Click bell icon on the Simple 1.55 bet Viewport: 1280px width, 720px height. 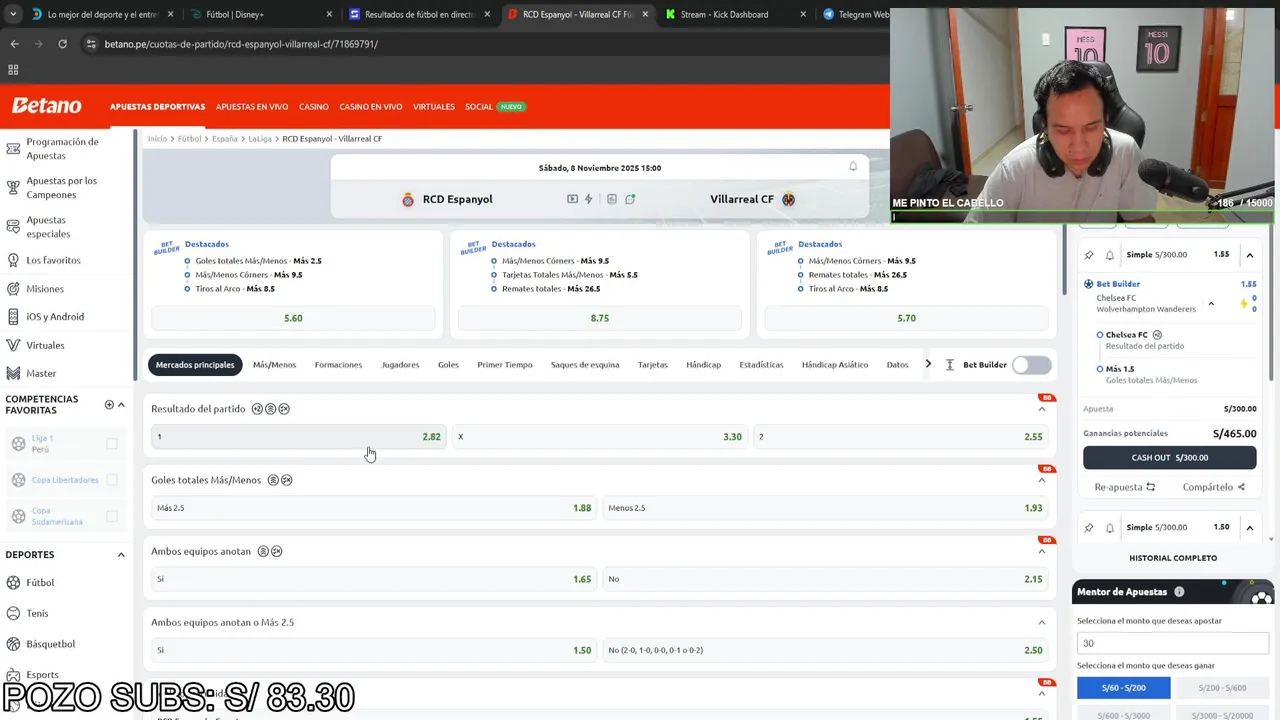click(1110, 255)
